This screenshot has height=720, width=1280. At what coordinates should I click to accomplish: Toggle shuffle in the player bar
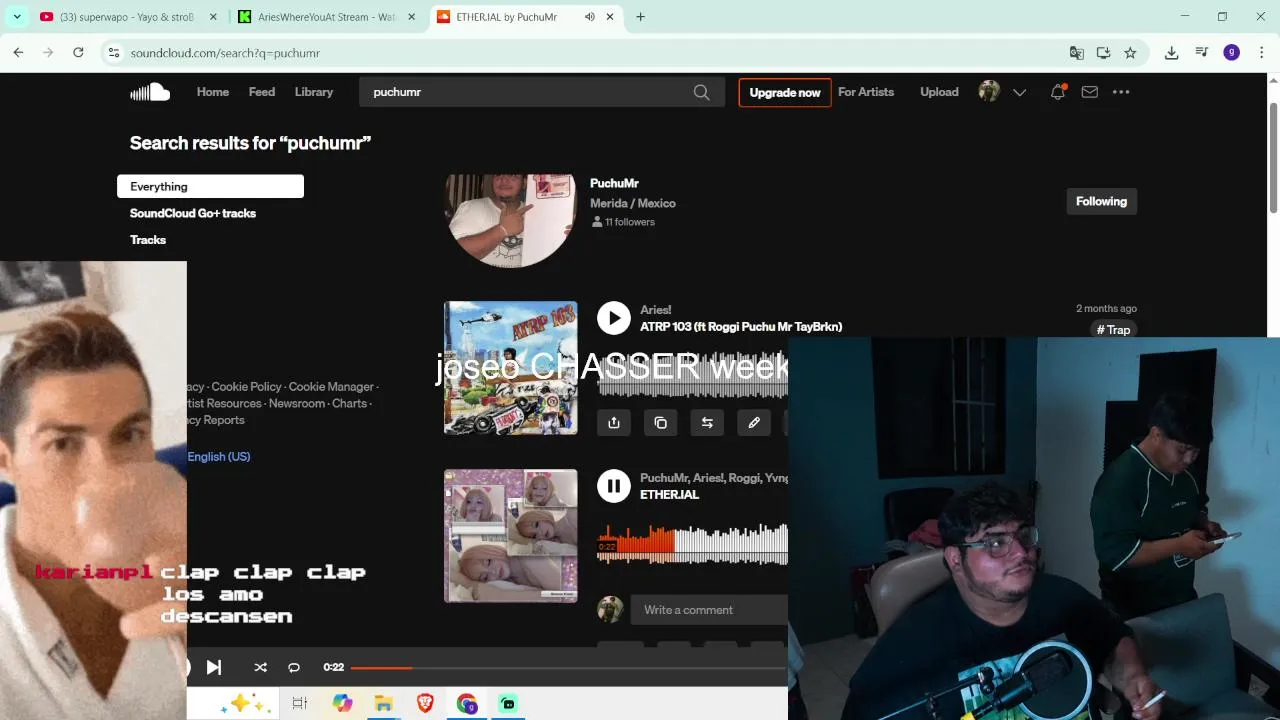coord(260,667)
